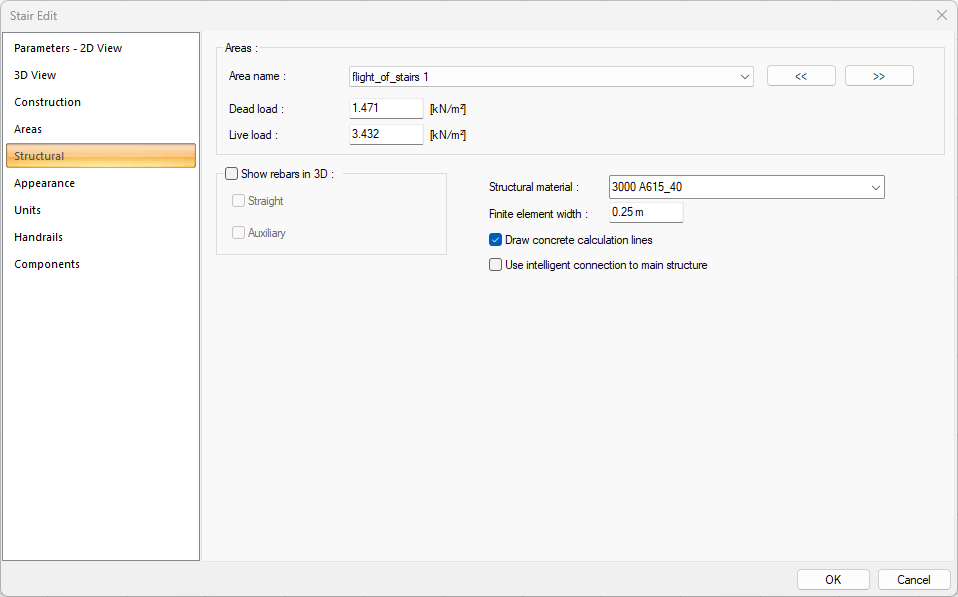This screenshot has width=958, height=597.
Task: Confirm changes with OK button
Action: pos(833,579)
